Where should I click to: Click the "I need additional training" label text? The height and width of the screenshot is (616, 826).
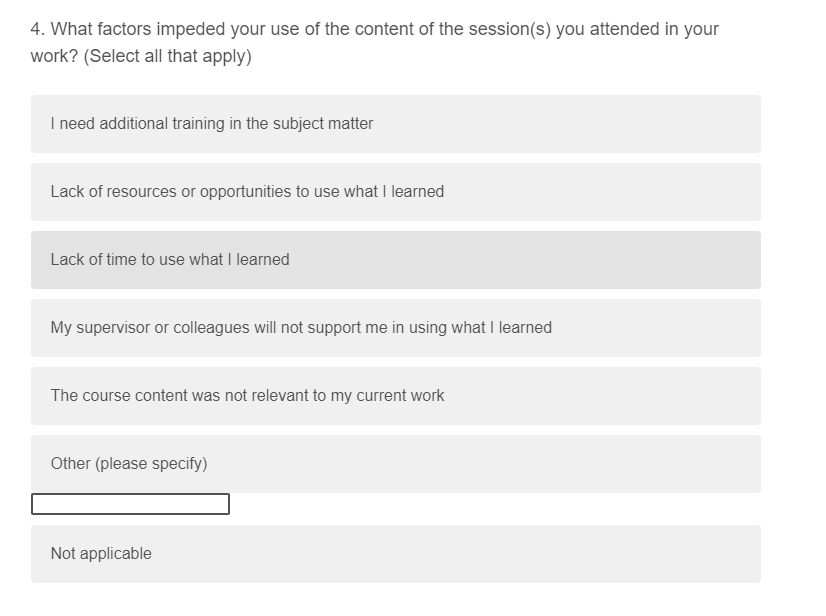pos(211,124)
